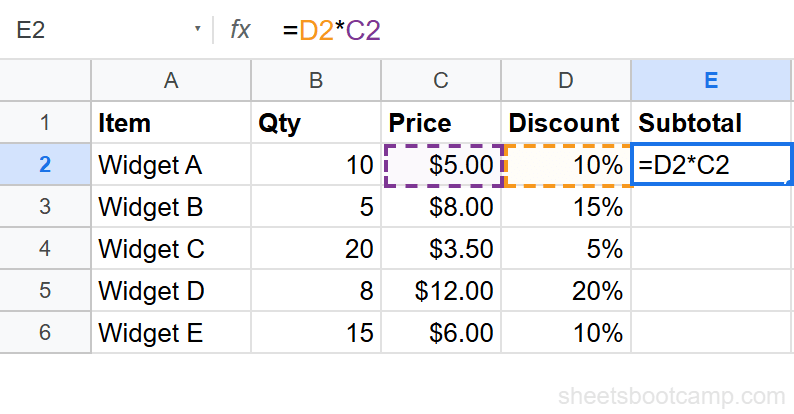Select the row 1 header
The height and width of the screenshot is (414, 794).
point(45,122)
